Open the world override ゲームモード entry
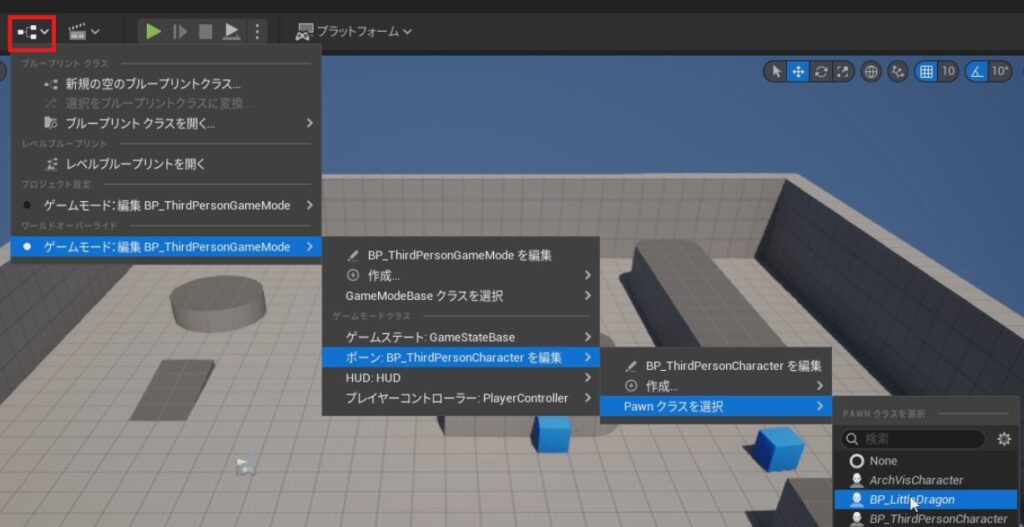 point(167,247)
